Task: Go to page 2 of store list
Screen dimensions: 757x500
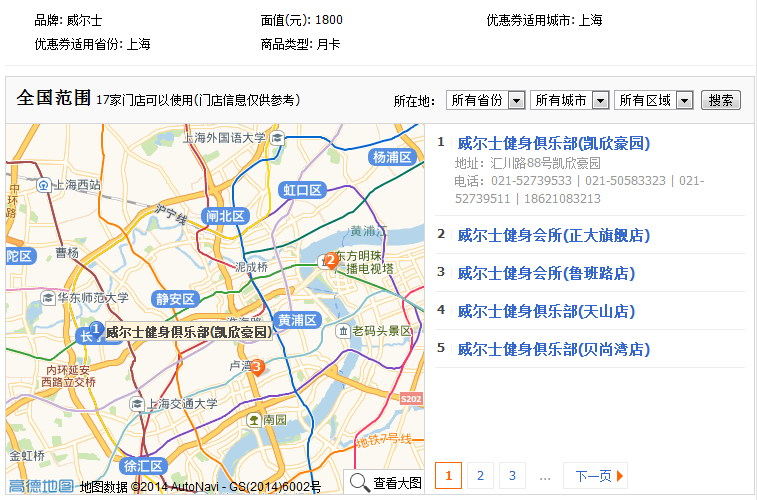Action: (481, 476)
